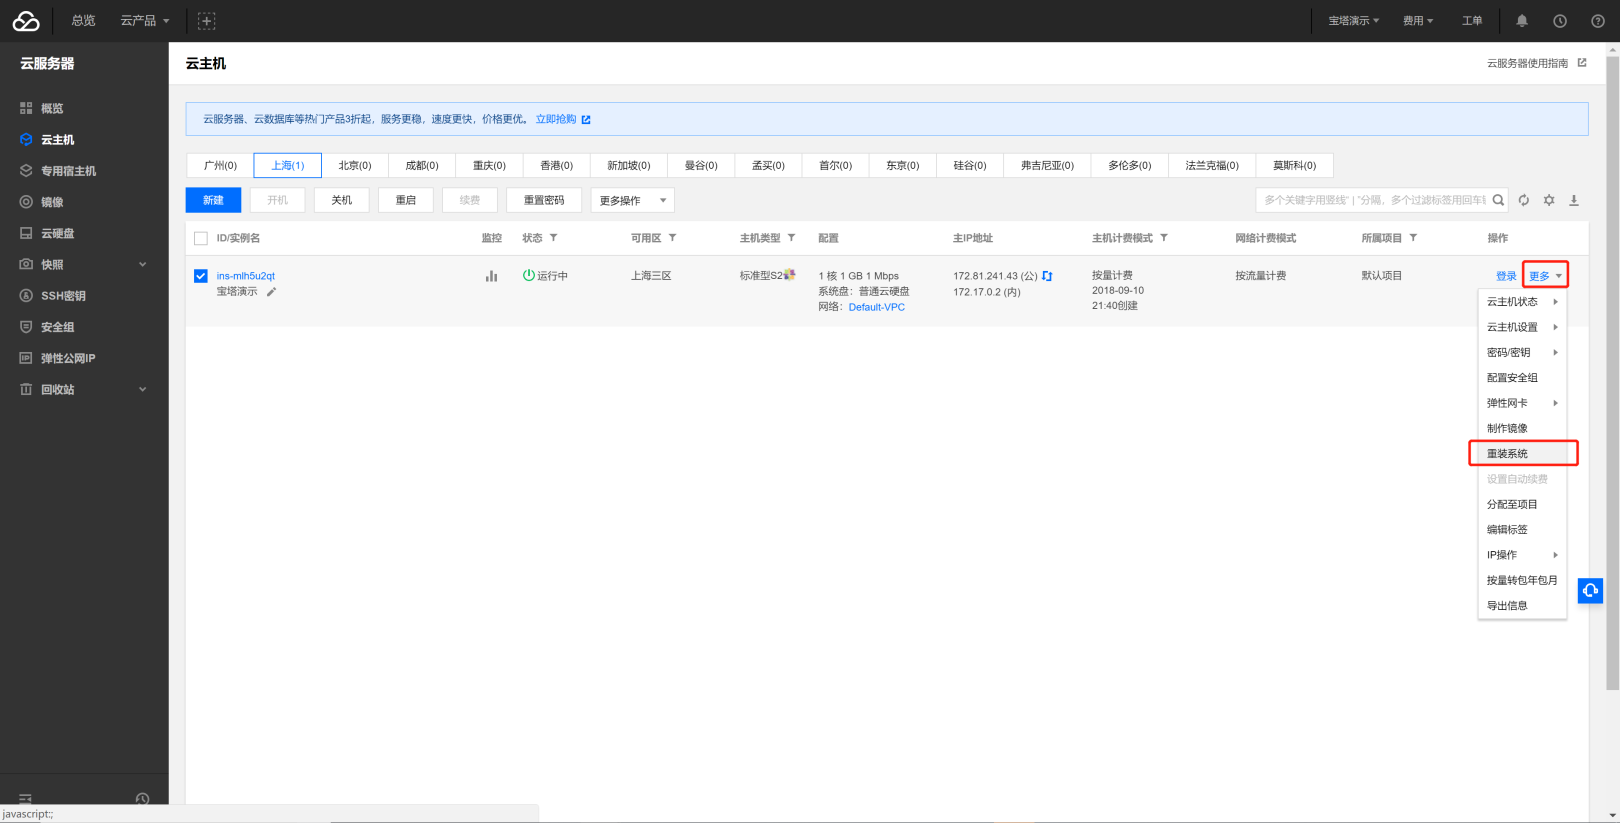Toggle the select-all header checkbox

[201, 238]
